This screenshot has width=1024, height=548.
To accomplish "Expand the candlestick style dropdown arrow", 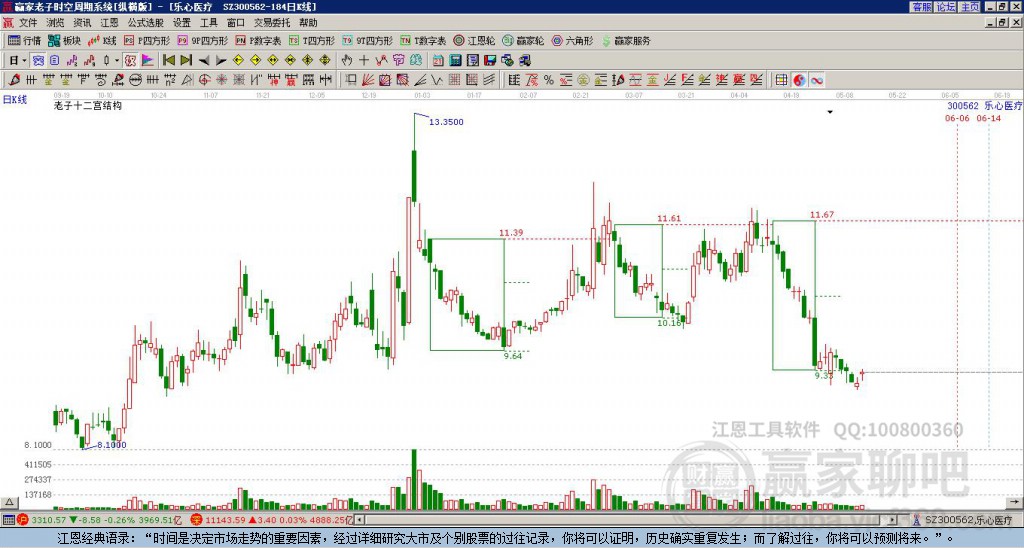I will click(117, 60).
